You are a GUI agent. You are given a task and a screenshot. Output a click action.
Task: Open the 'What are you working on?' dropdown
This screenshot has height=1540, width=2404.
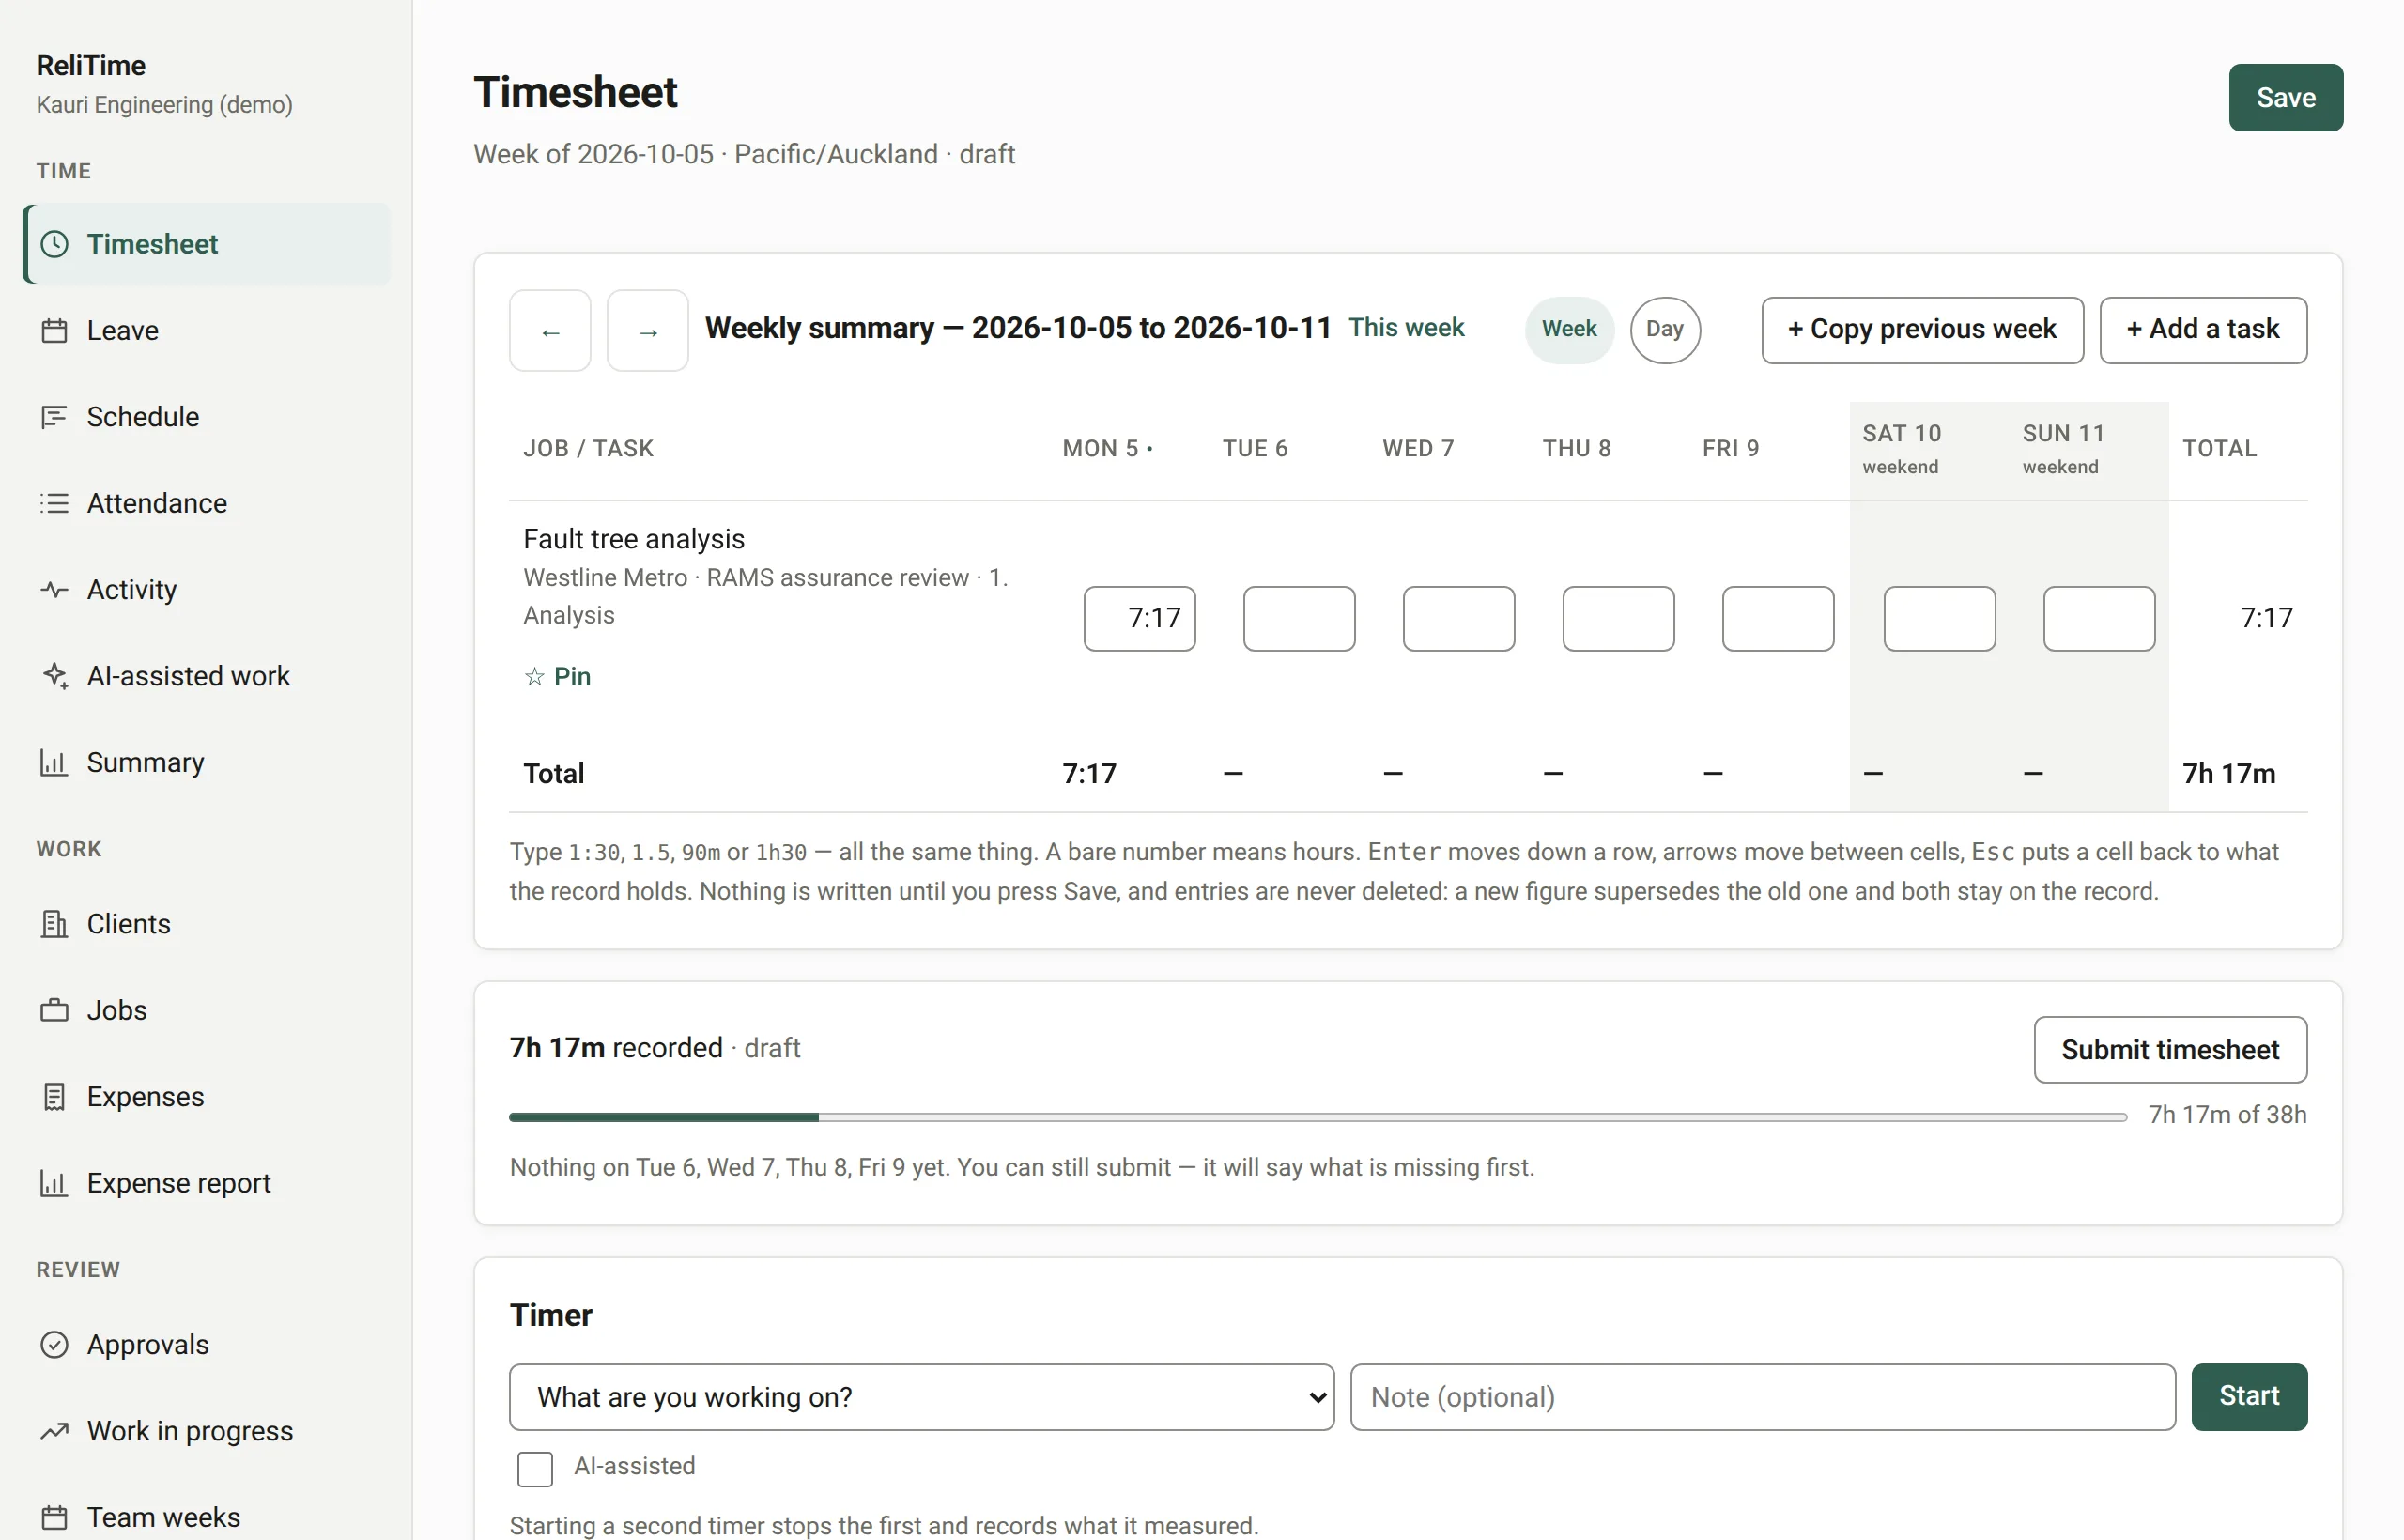(x=921, y=1397)
